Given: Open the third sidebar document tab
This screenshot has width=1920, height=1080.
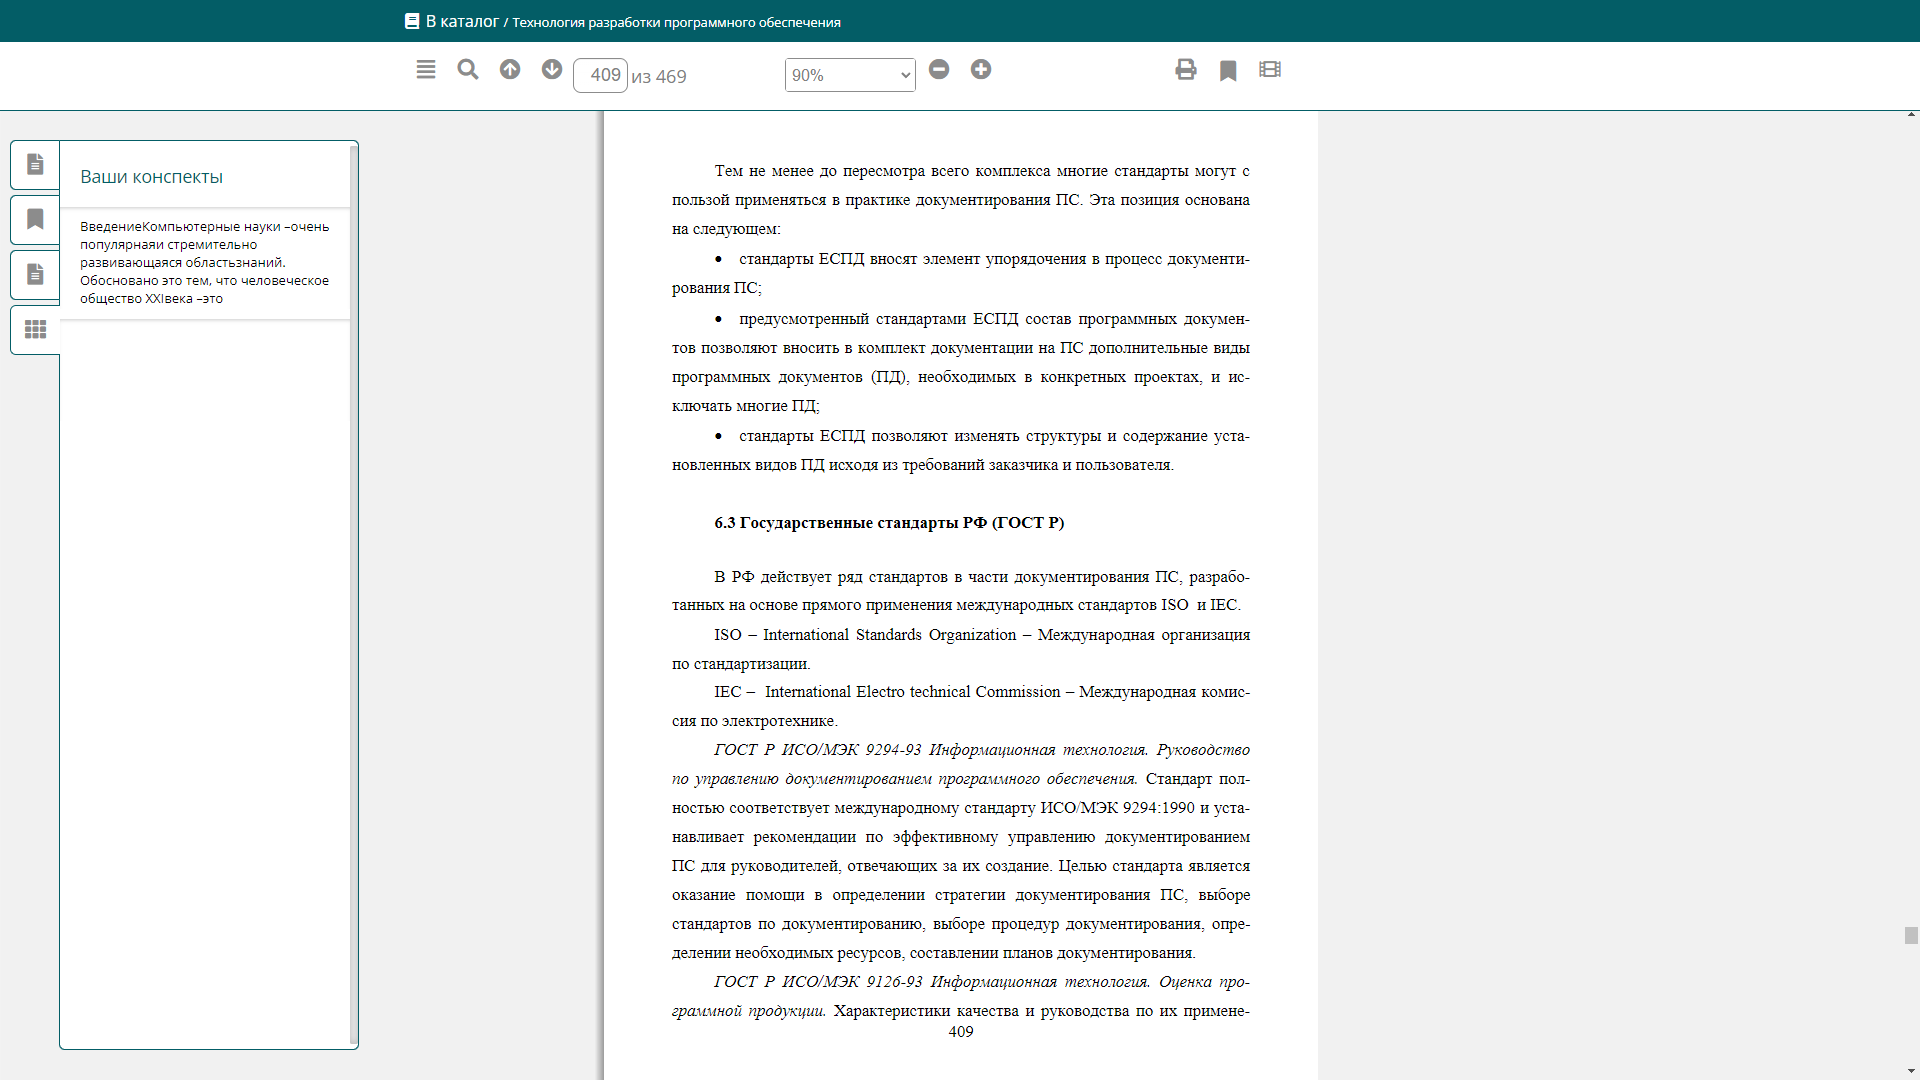Looking at the screenshot, I should [35, 274].
